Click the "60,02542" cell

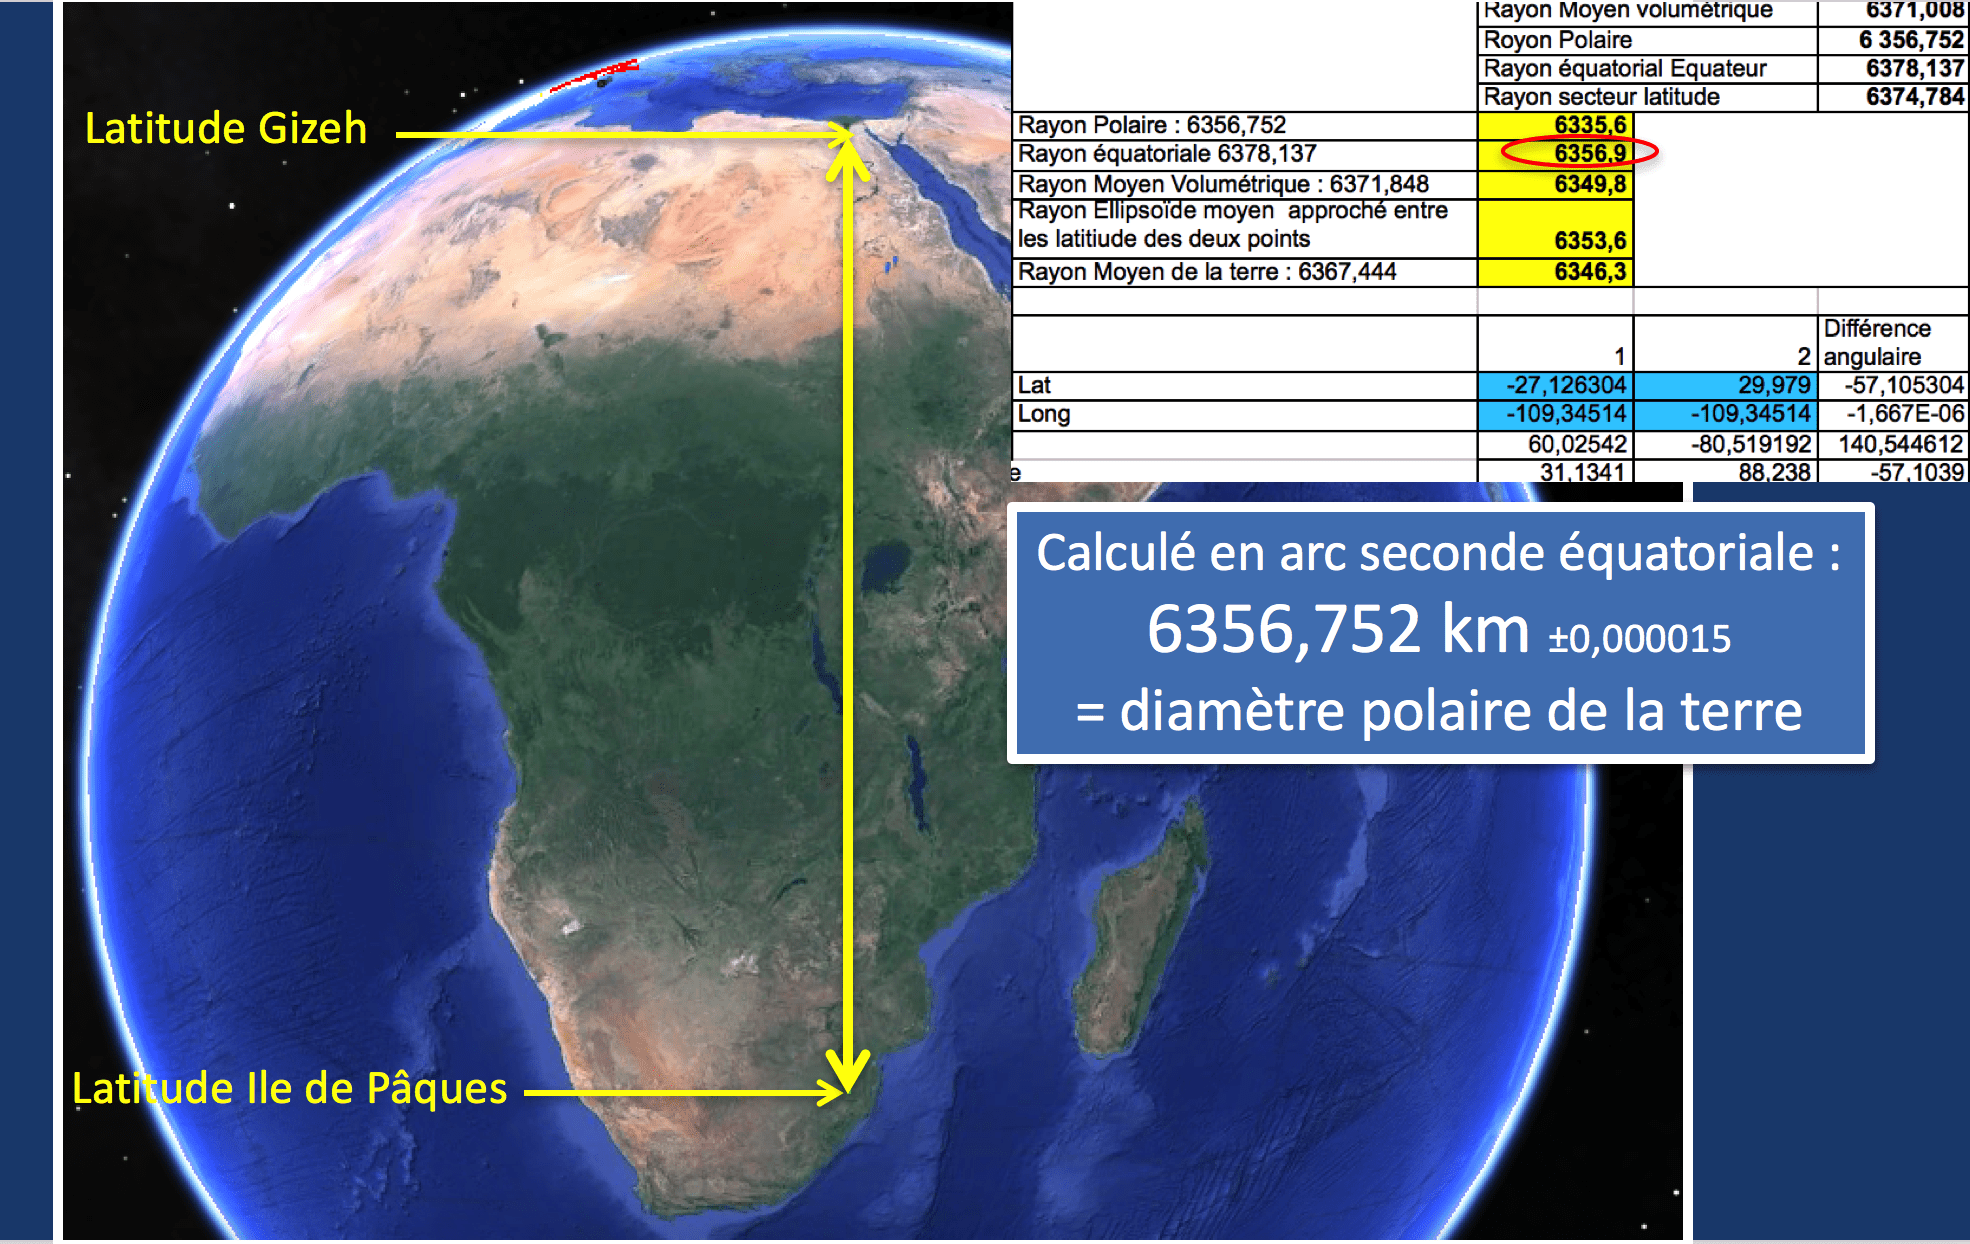1555,445
